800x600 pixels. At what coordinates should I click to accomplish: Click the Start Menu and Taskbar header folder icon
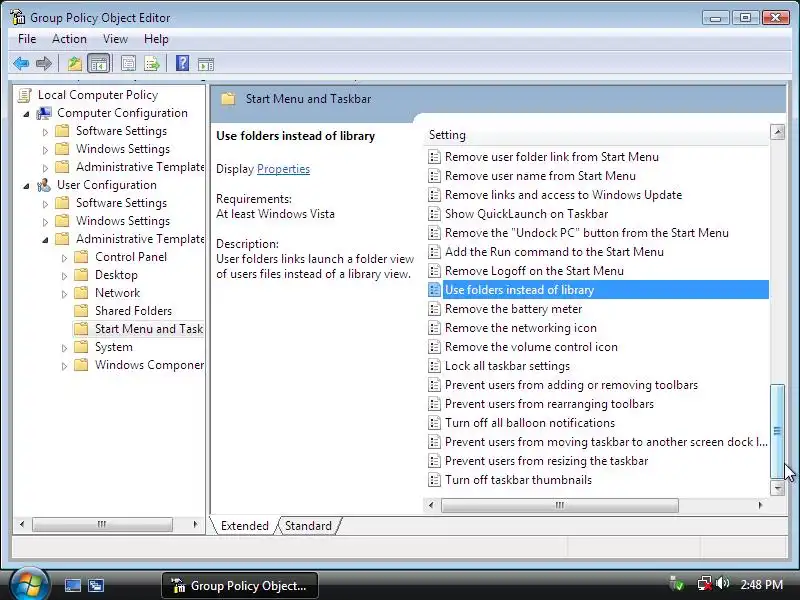(x=228, y=98)
